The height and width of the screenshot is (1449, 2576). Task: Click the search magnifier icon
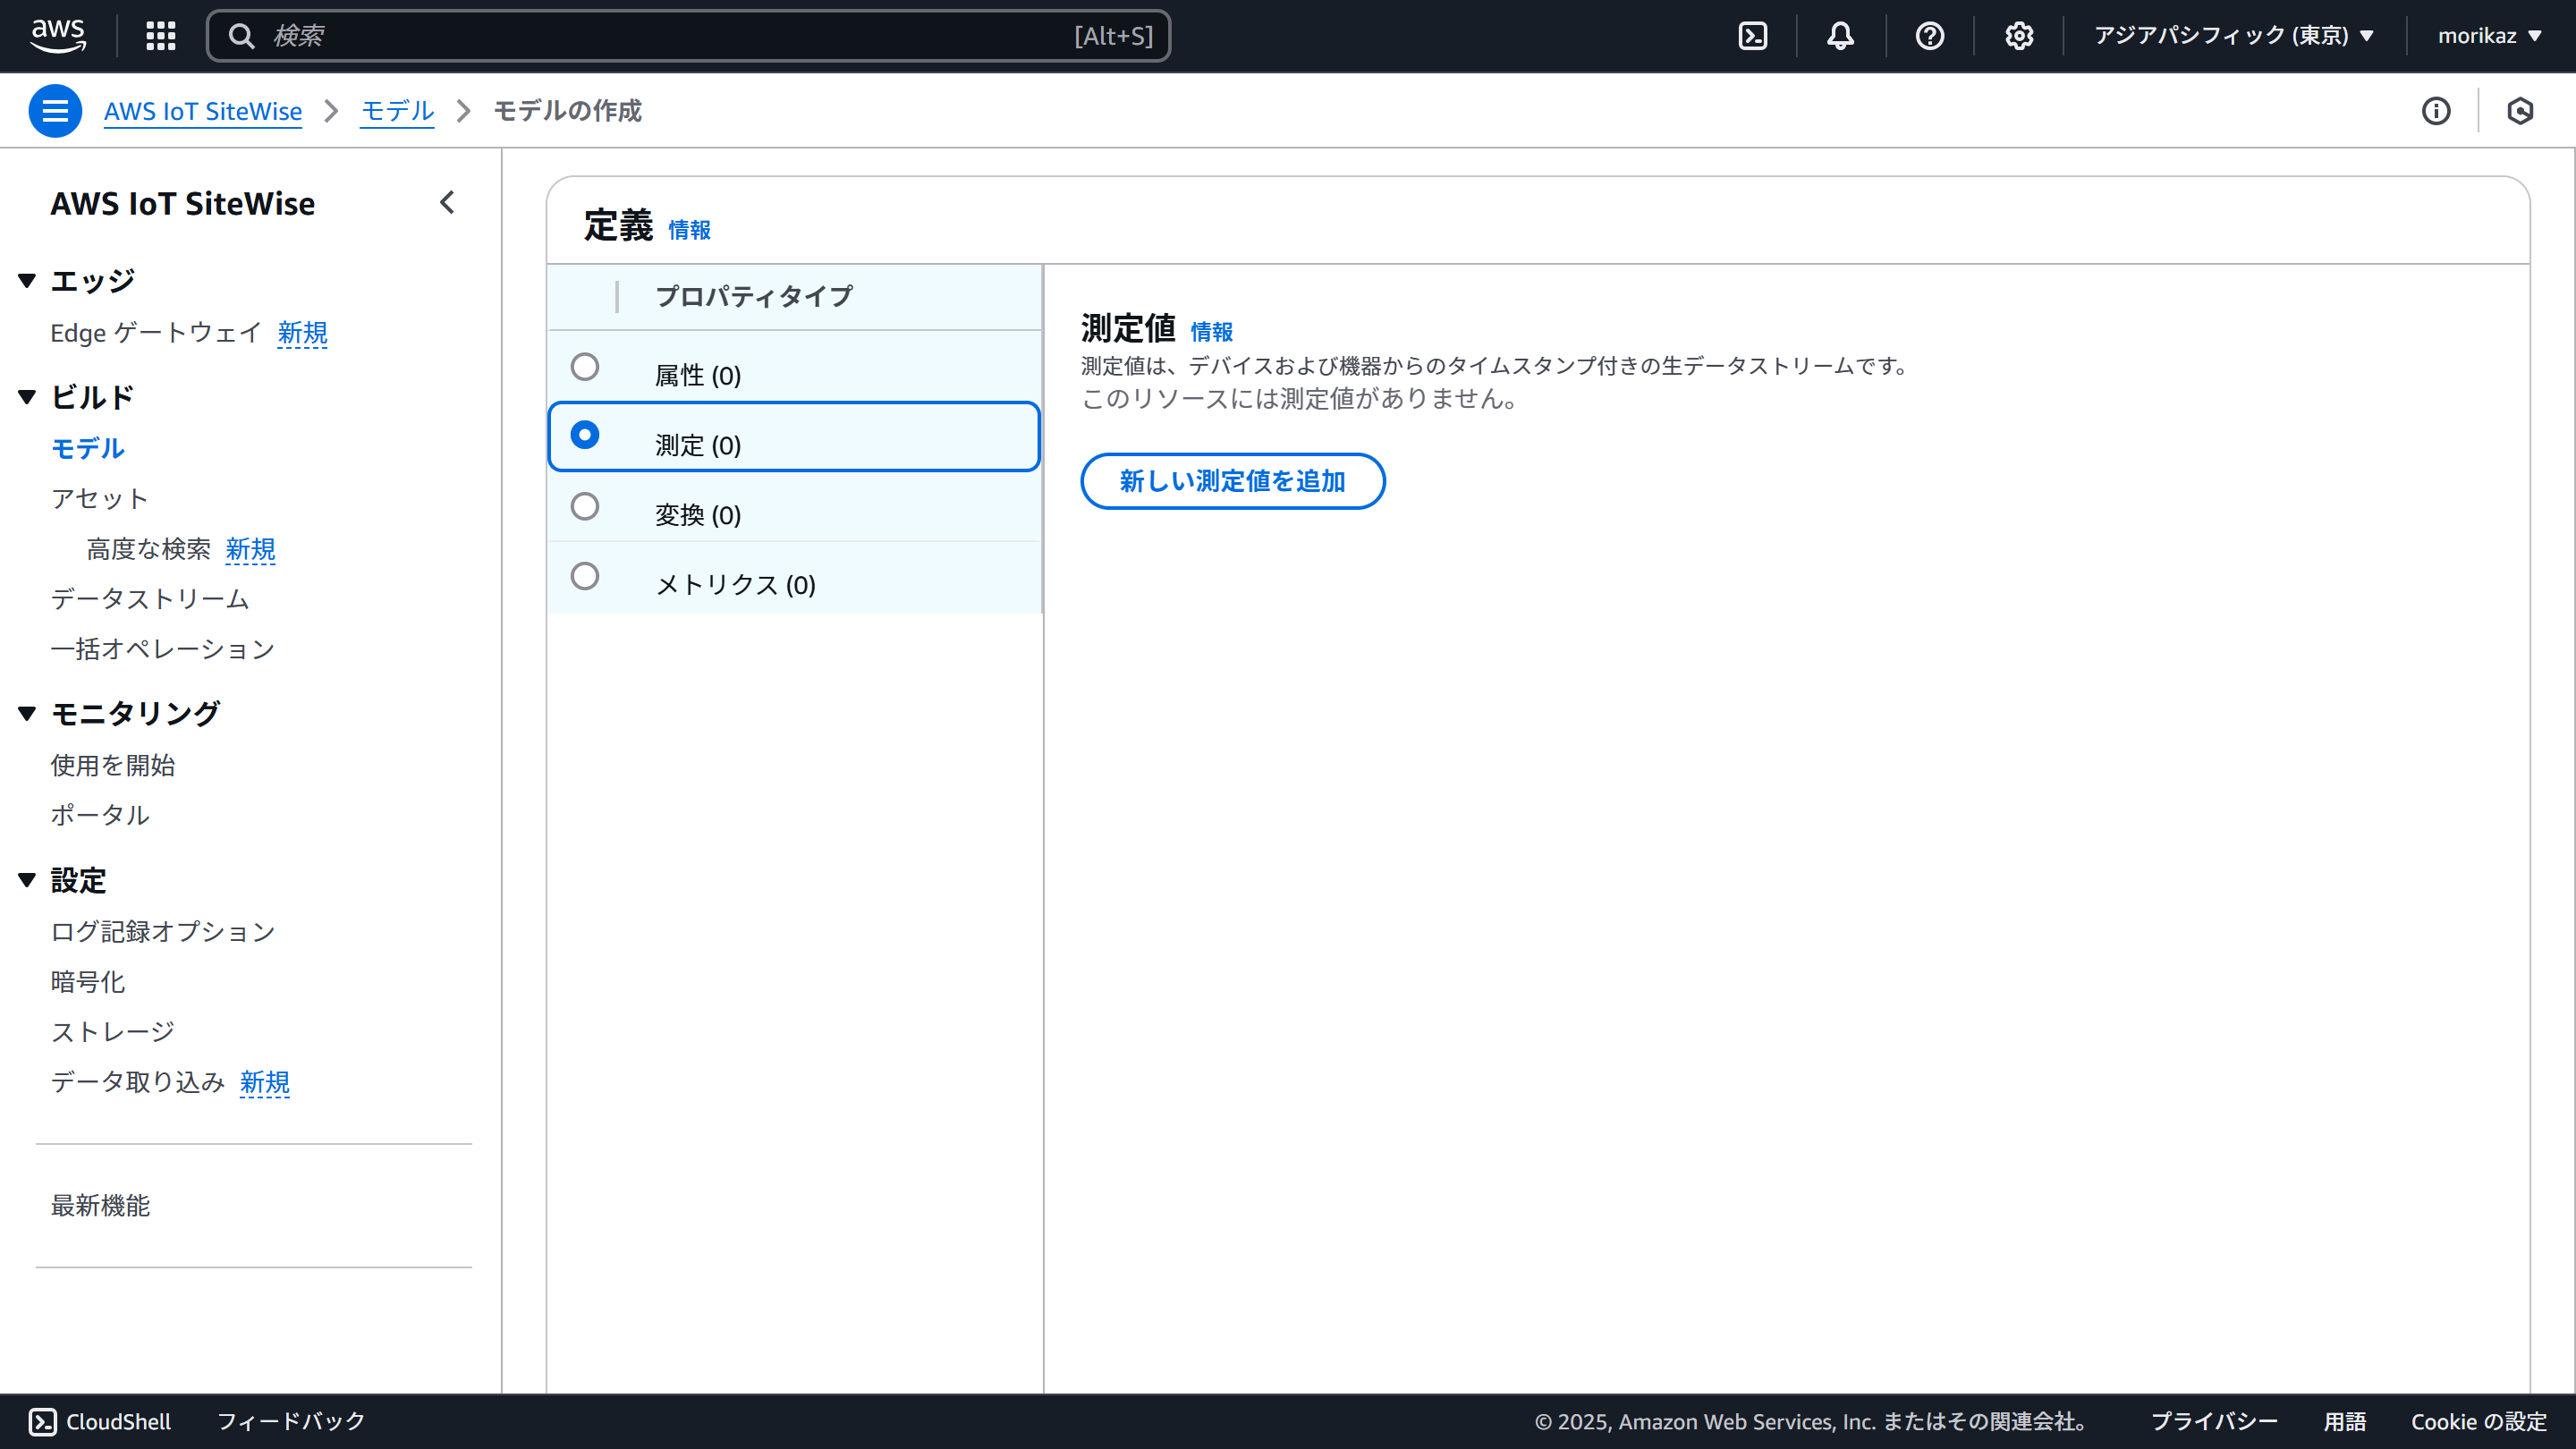coord(241,36)
